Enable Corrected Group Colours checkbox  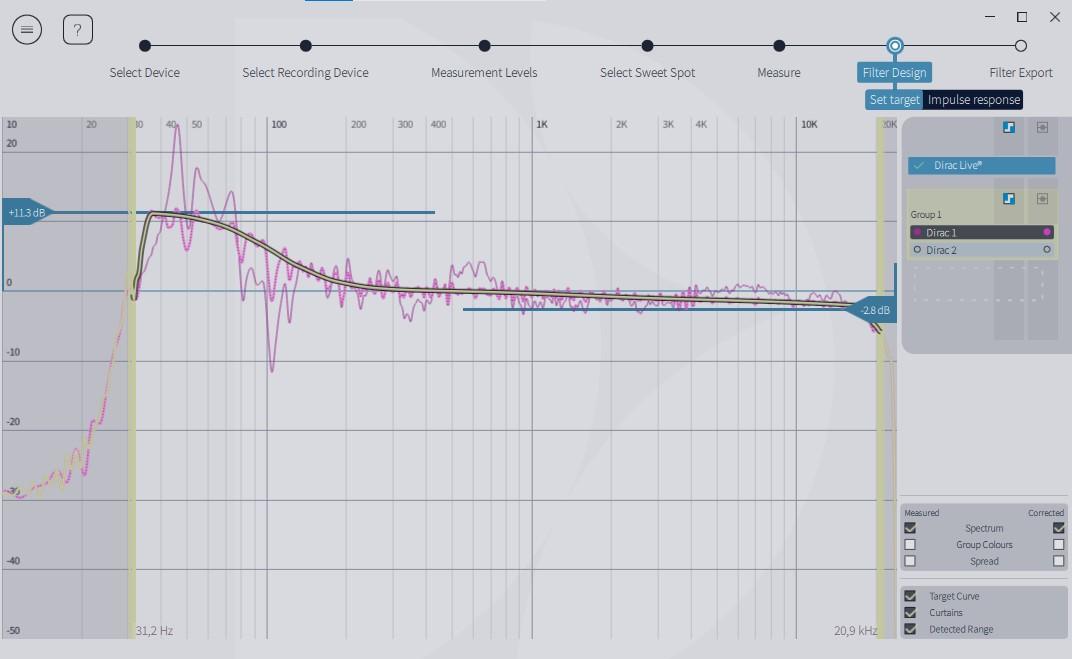(1059, 545)
